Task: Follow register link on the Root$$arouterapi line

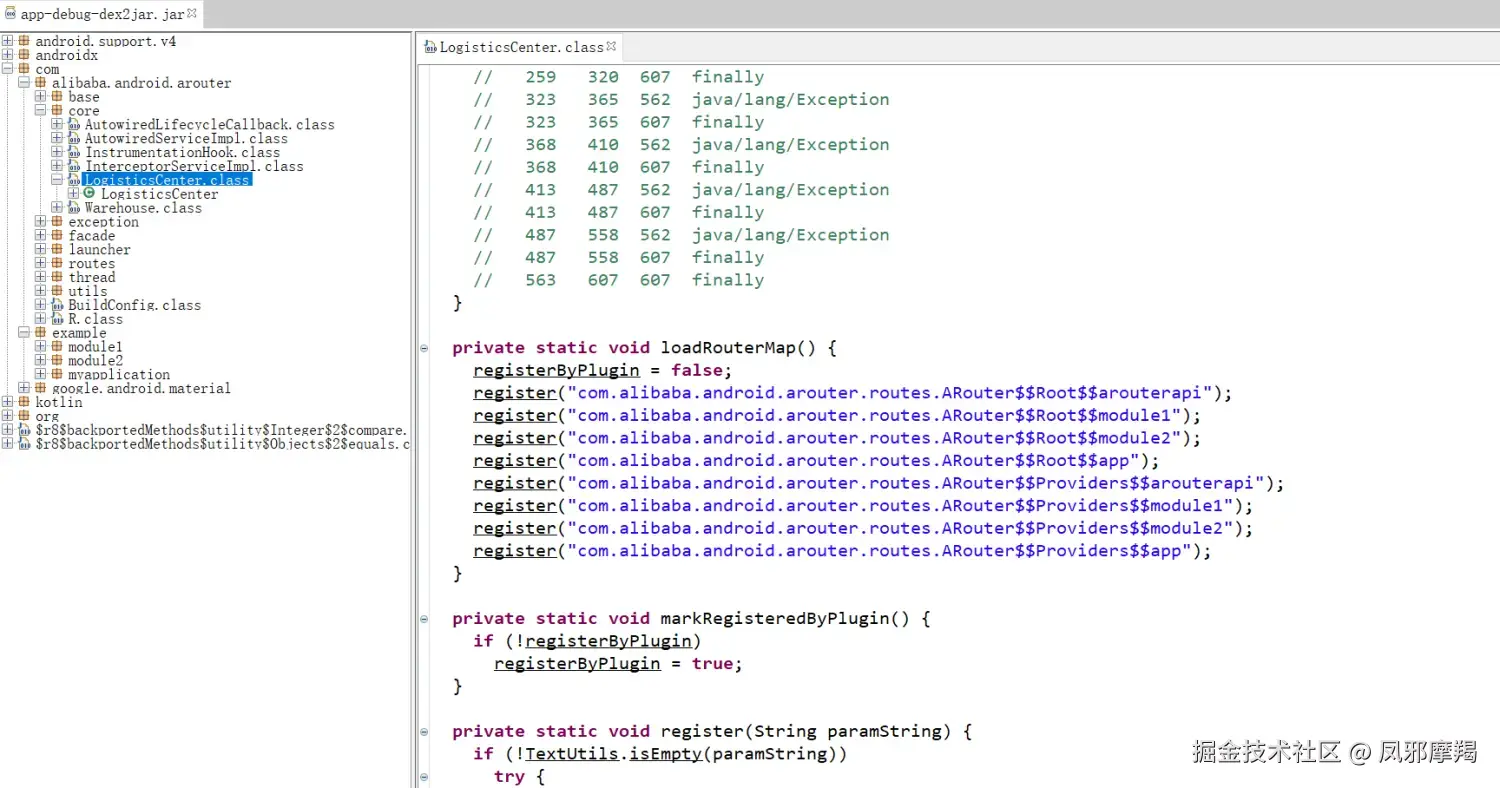Action: tap(514, 393)
